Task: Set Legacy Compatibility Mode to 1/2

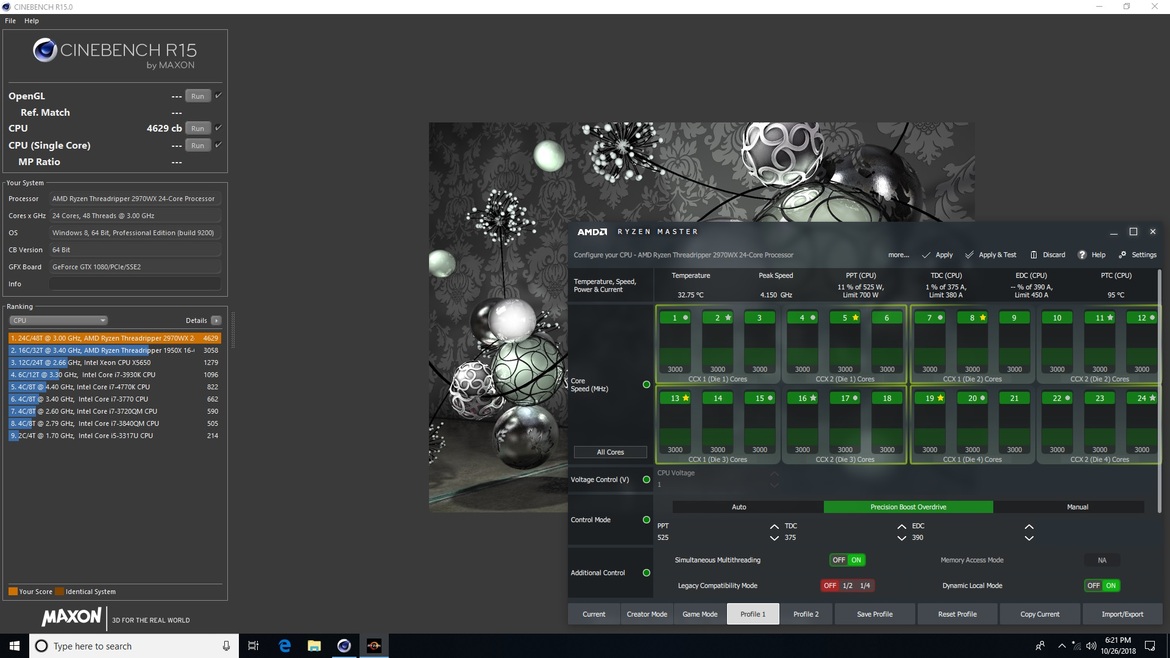Action: click(848, 586)
